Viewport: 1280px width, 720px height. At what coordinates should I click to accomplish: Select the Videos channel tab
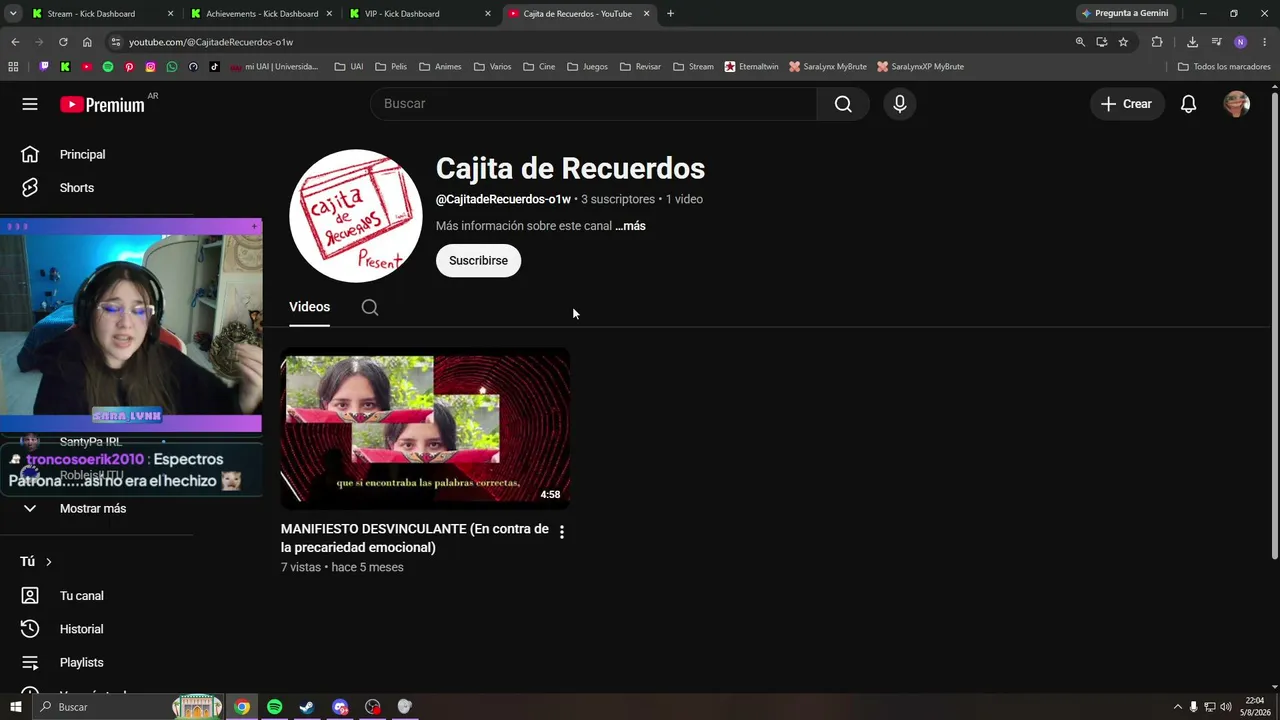click(309, 307)
